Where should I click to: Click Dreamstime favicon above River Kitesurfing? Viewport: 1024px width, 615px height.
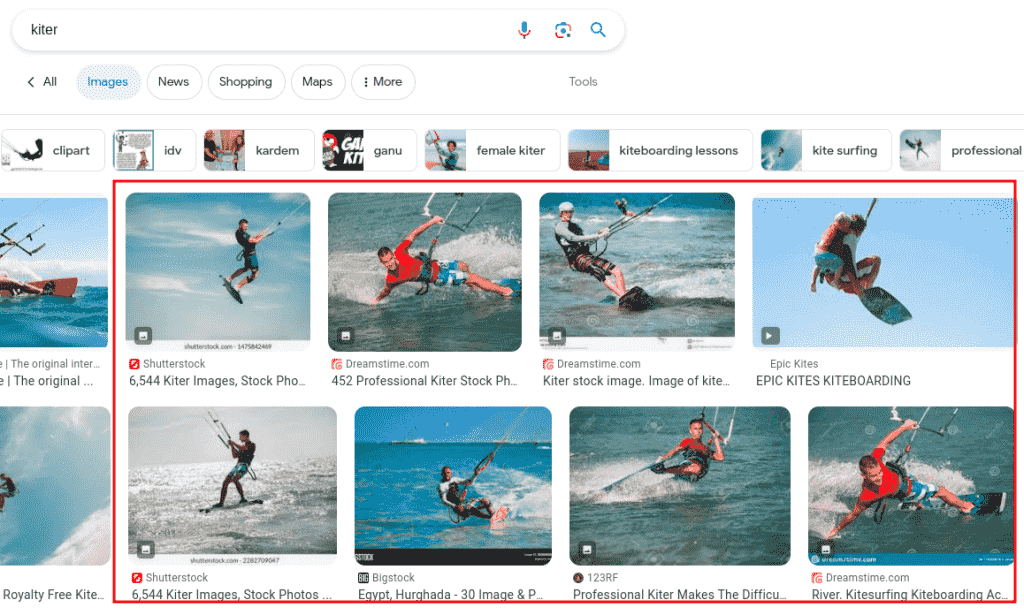click(x=817, y=578)
